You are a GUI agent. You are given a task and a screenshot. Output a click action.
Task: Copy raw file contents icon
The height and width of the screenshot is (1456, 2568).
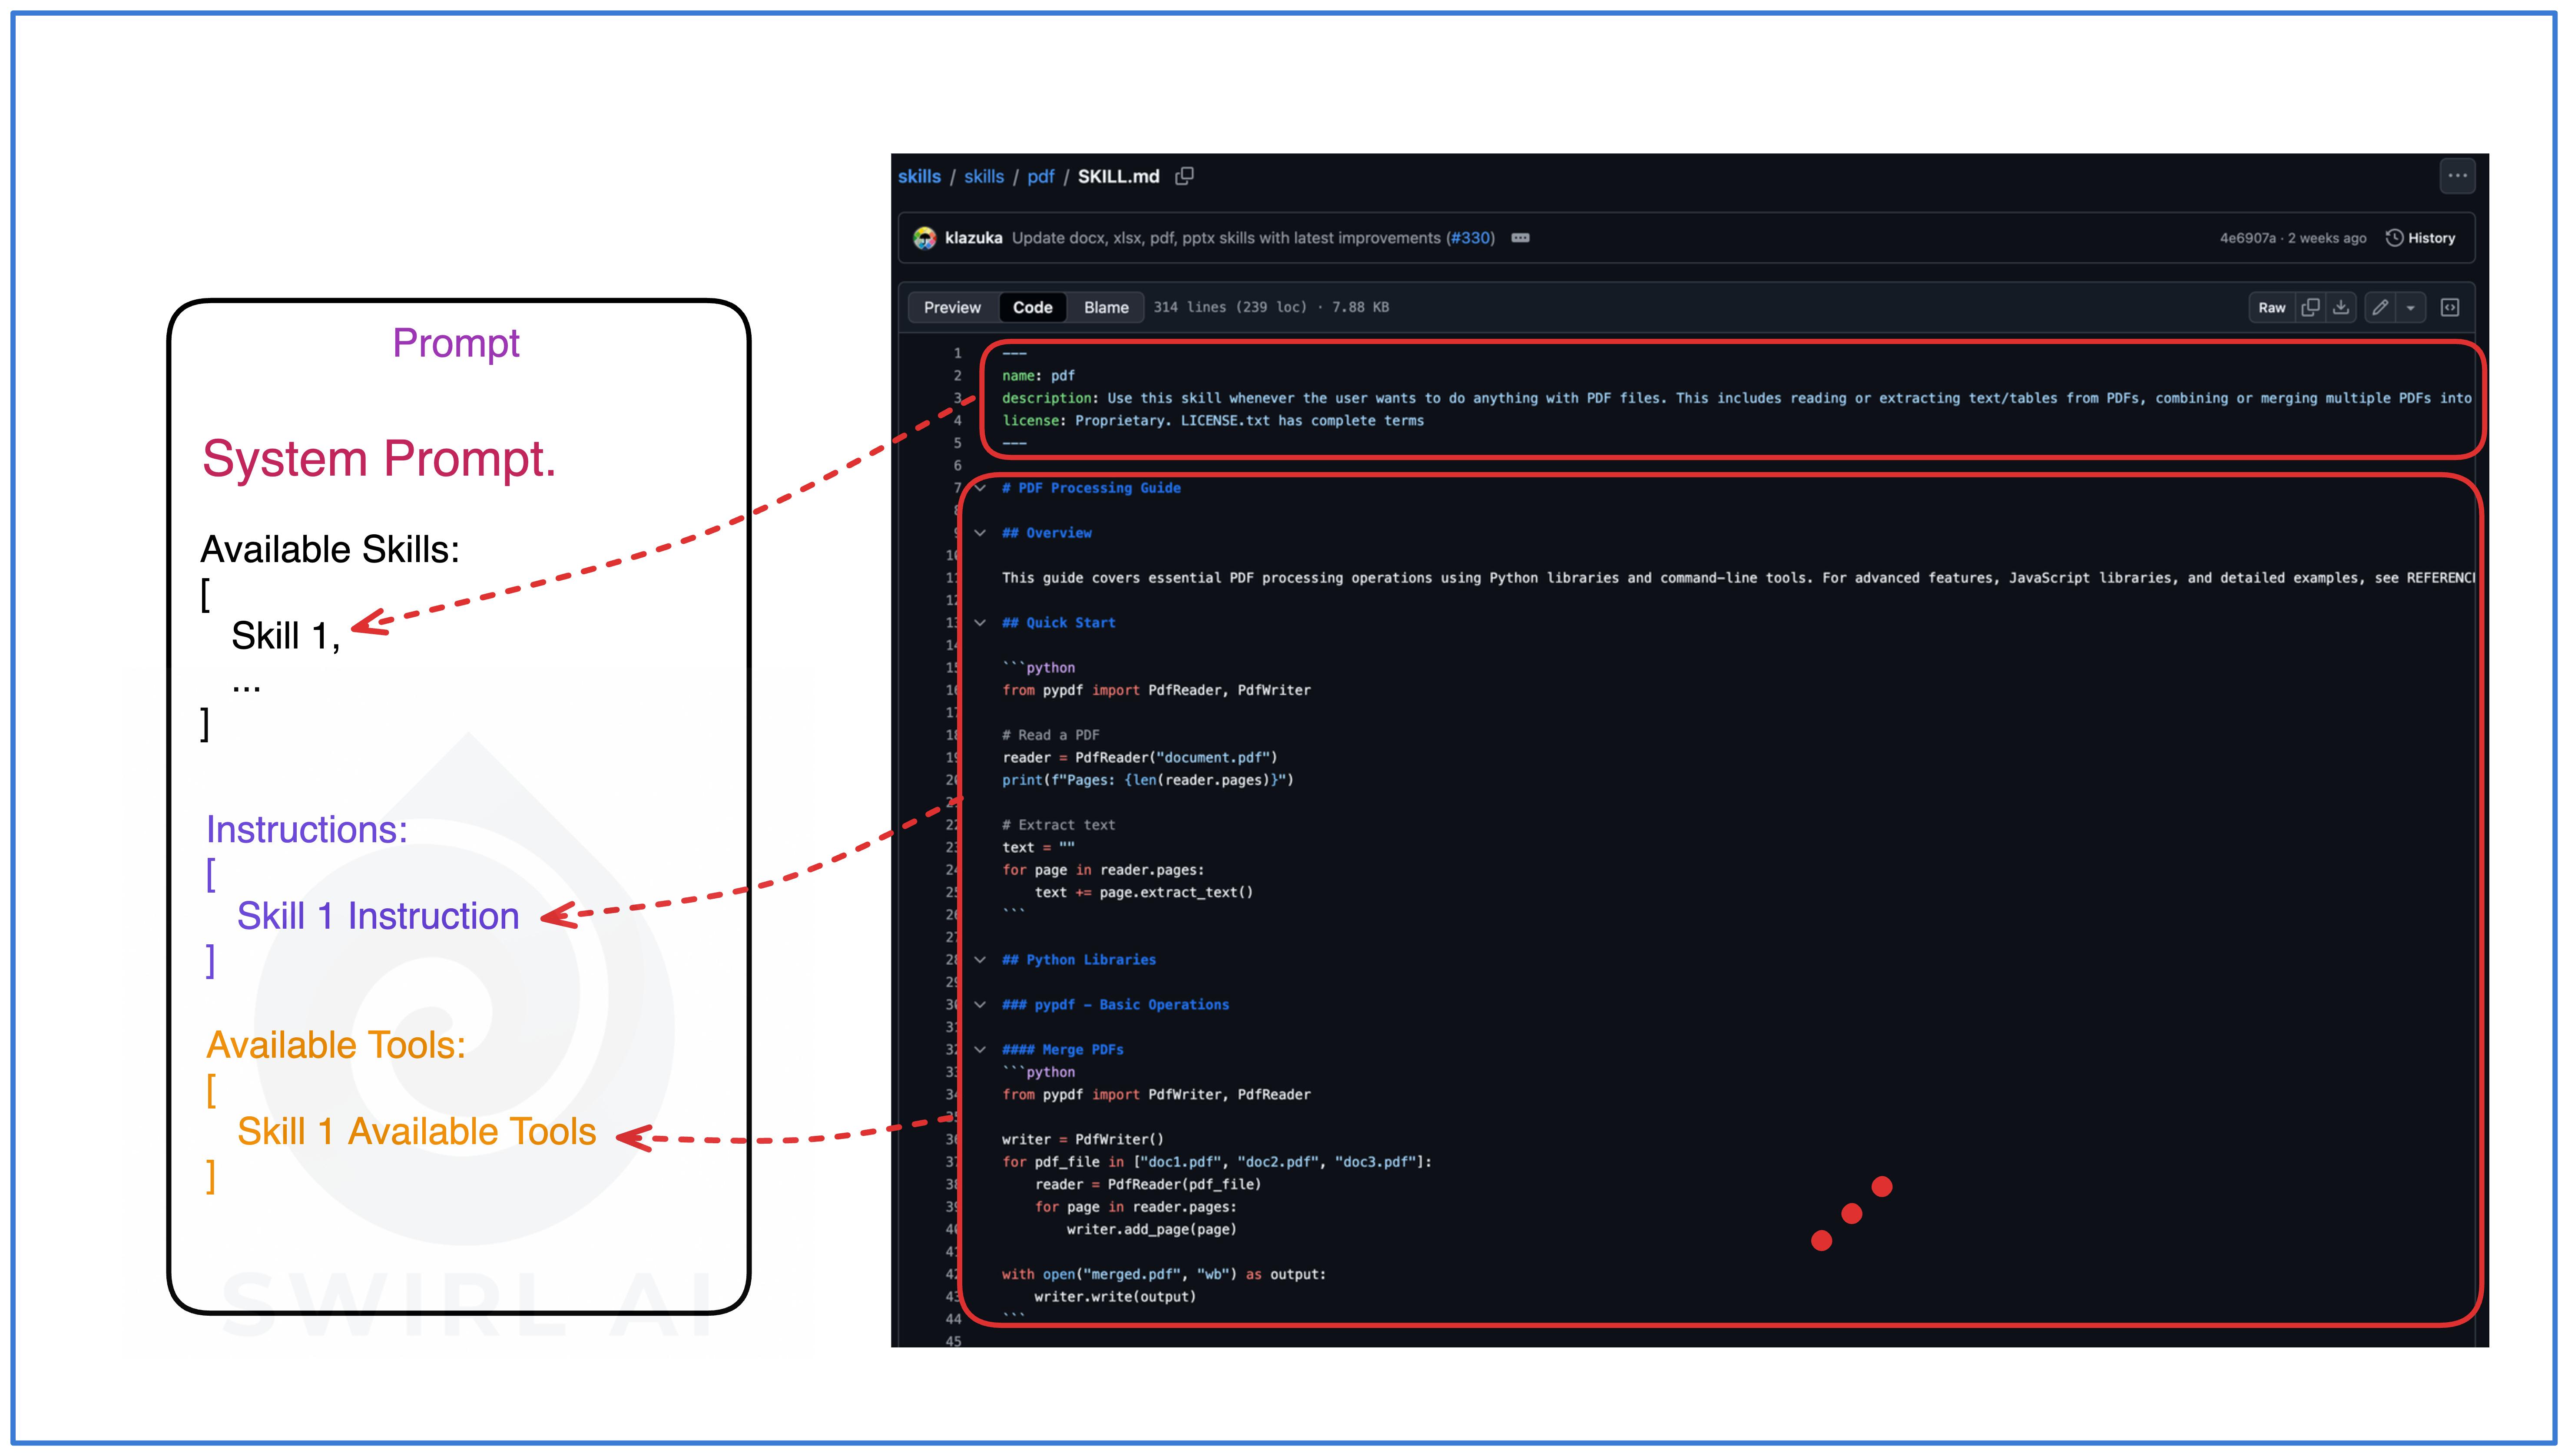2310,307
